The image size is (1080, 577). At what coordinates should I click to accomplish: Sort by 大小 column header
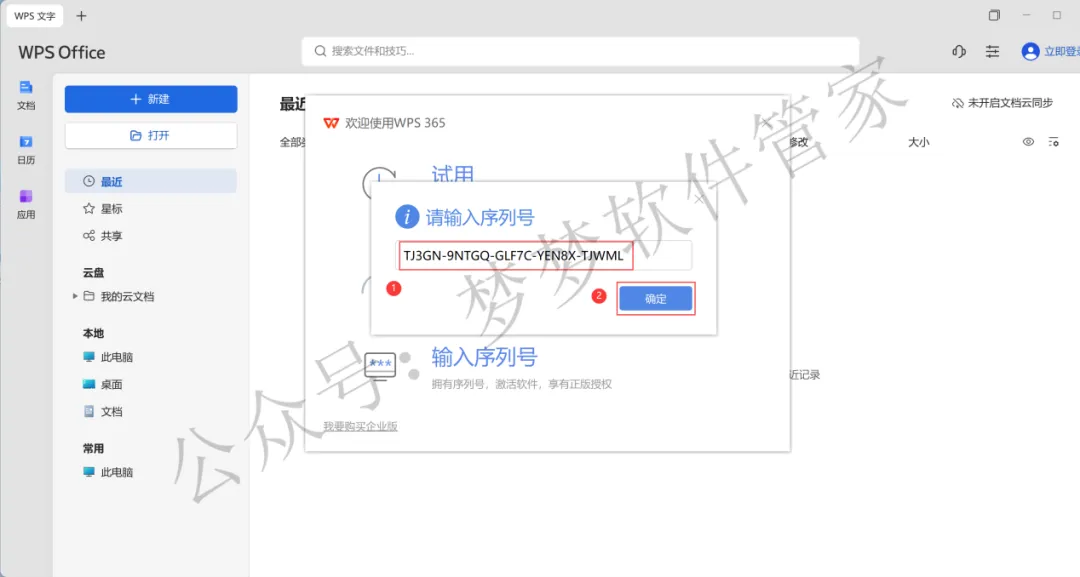click(x=919, y=142)
